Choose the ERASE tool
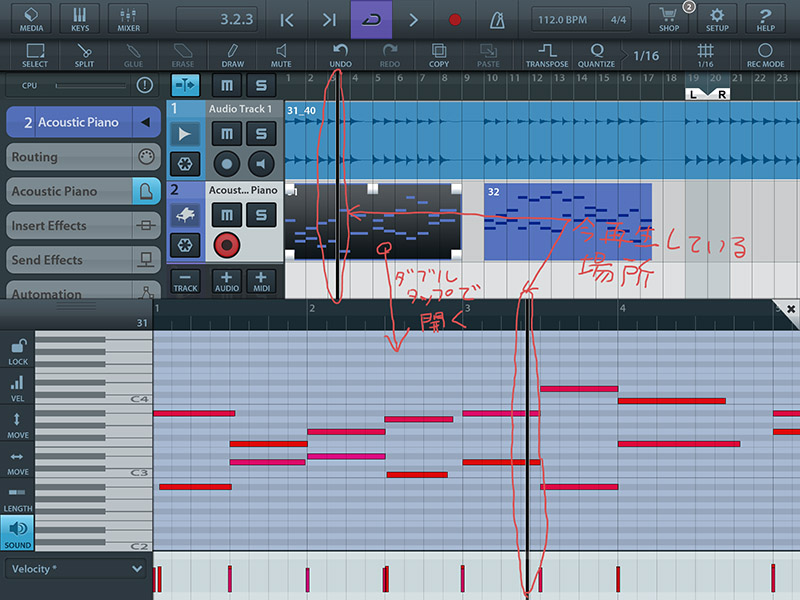The height and width of the screenshot is (600, 800). pyautogui.click(x=183, y=55)
